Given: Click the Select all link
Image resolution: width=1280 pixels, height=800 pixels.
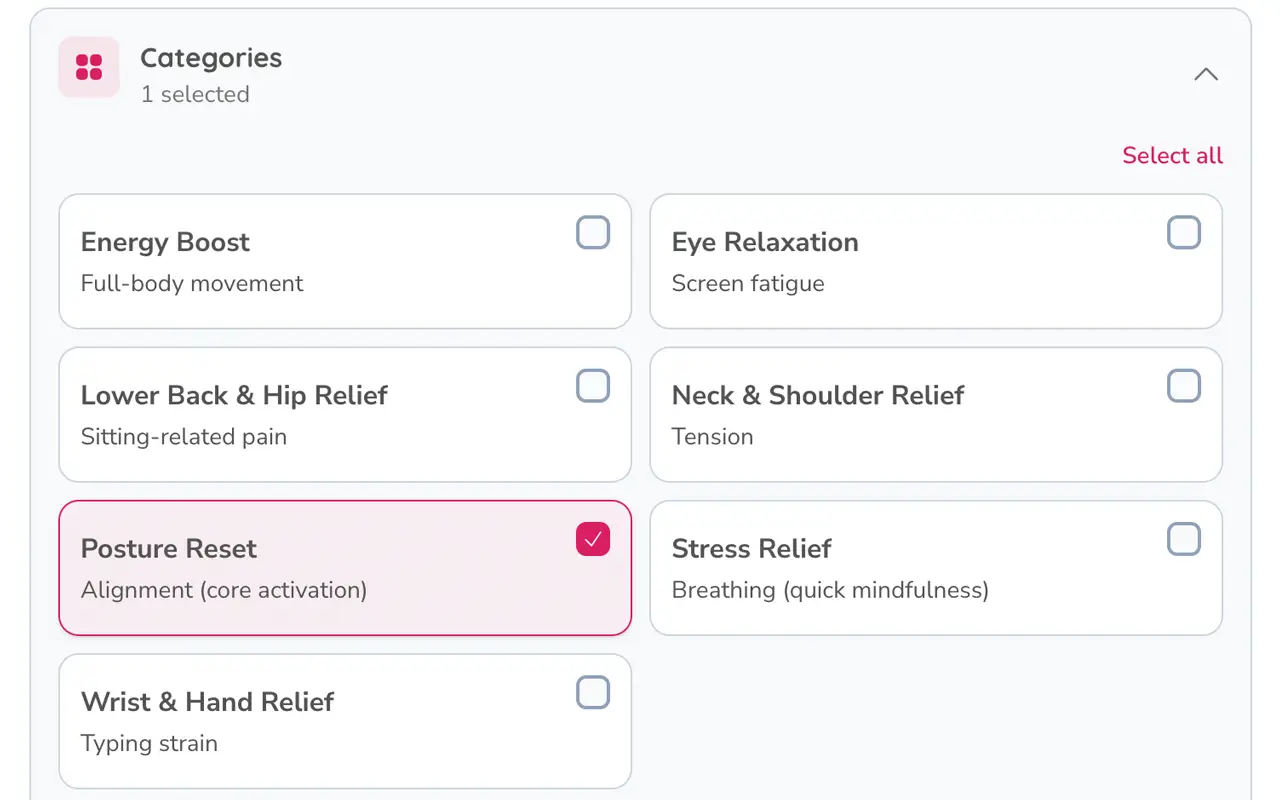Looking at the screenshot, I should pyautogui.click(x=1172, y=155).
